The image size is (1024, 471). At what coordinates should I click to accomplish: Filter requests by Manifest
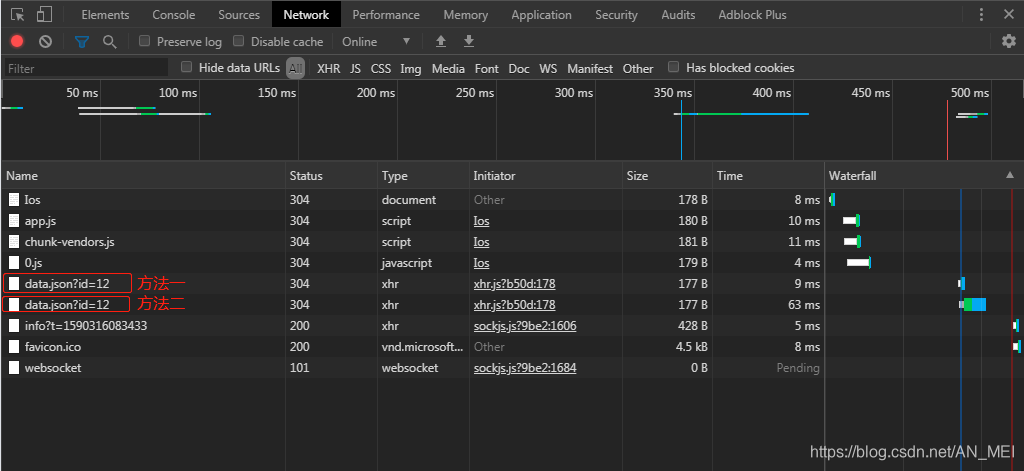click(x=590, y=69)
